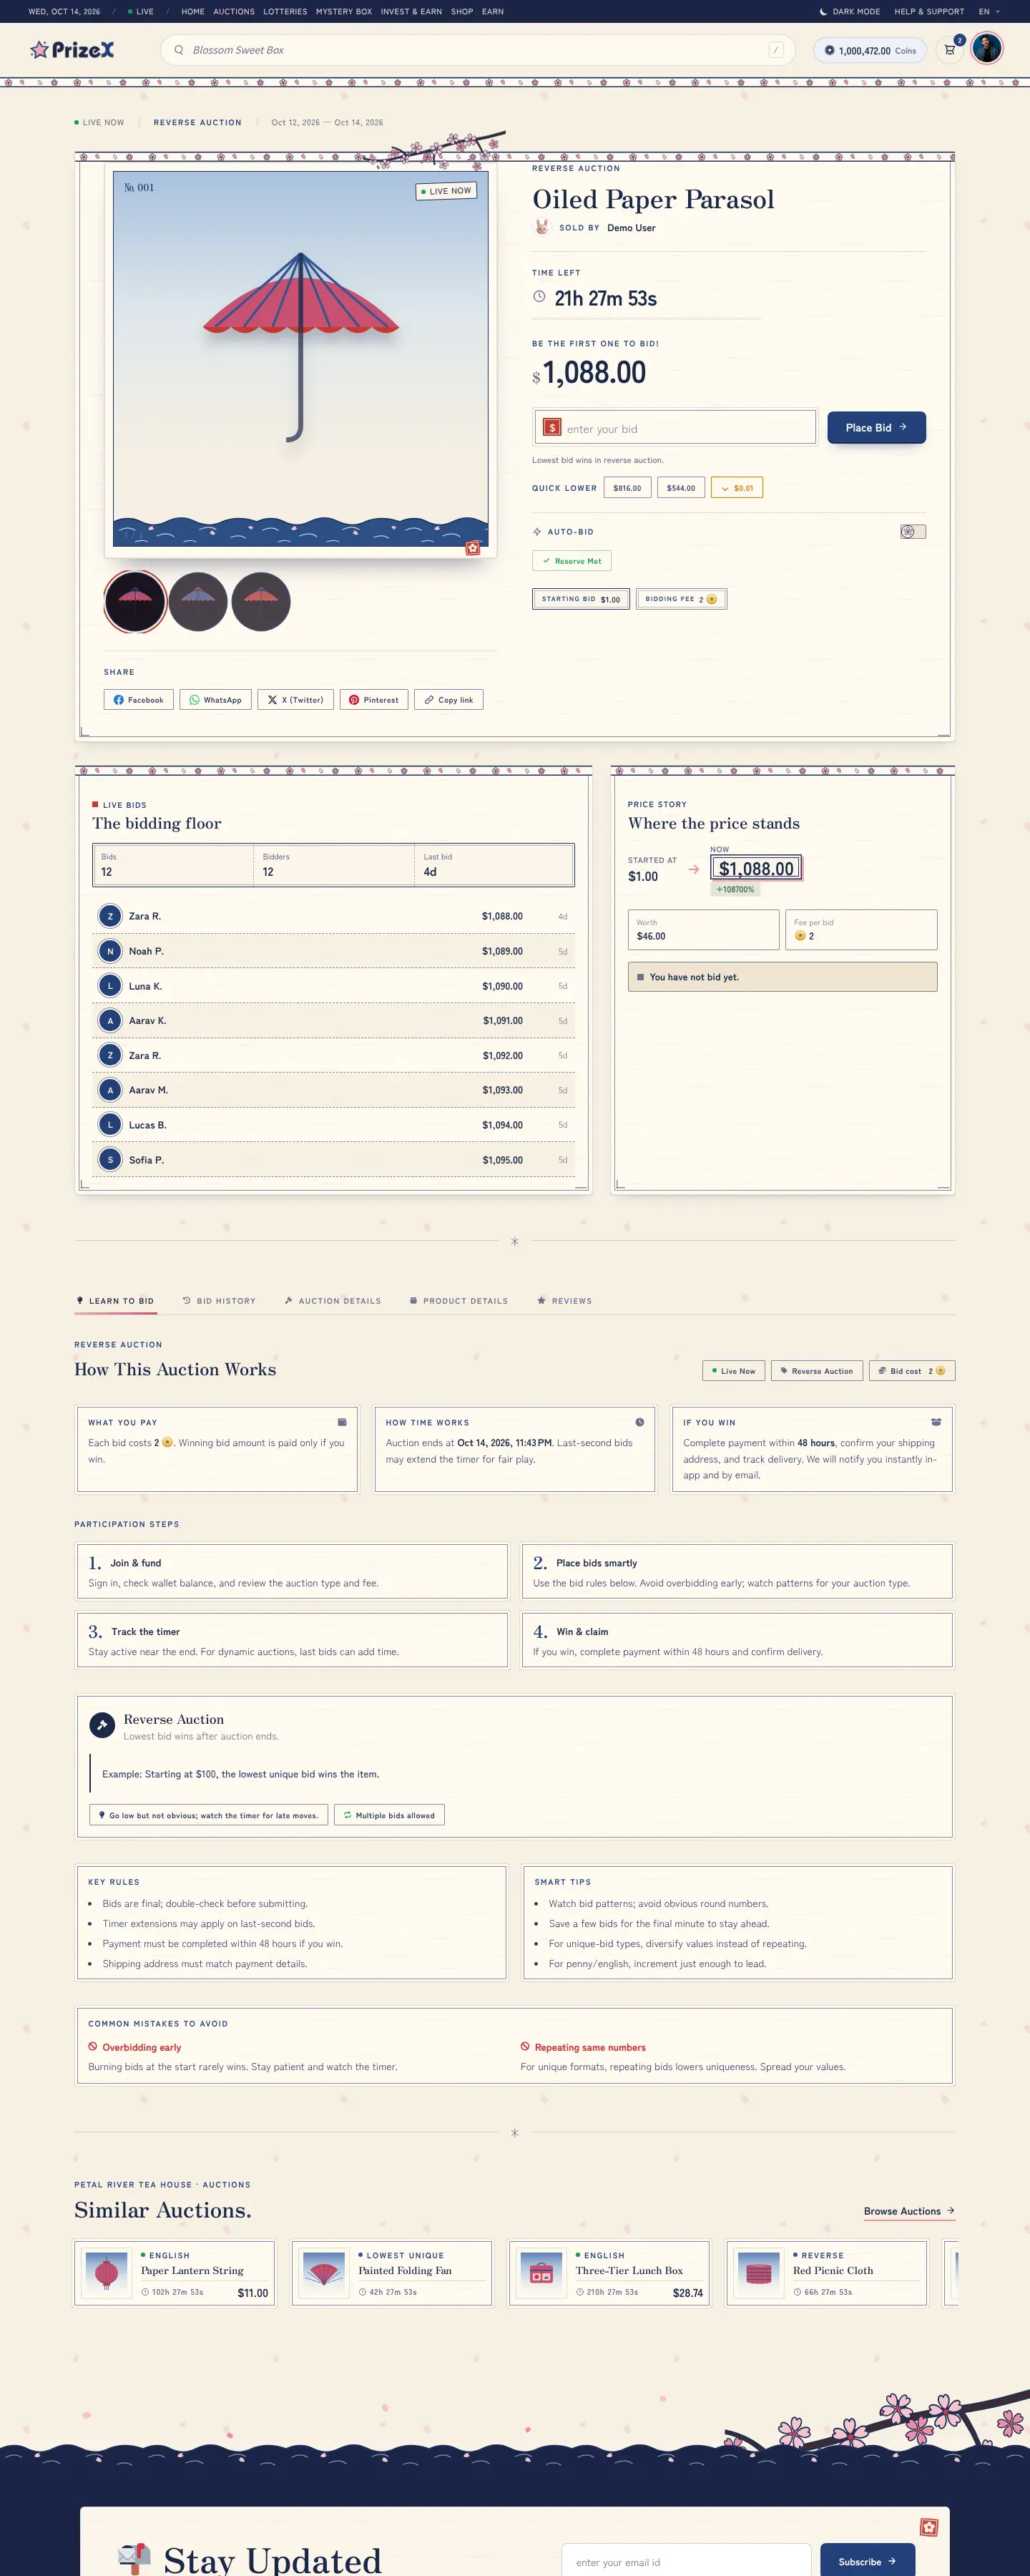Image resolution: width=1030 pixels, height=2576 pixels.
Task: Open Invest & Earn menu item
Action: (411, 12)
